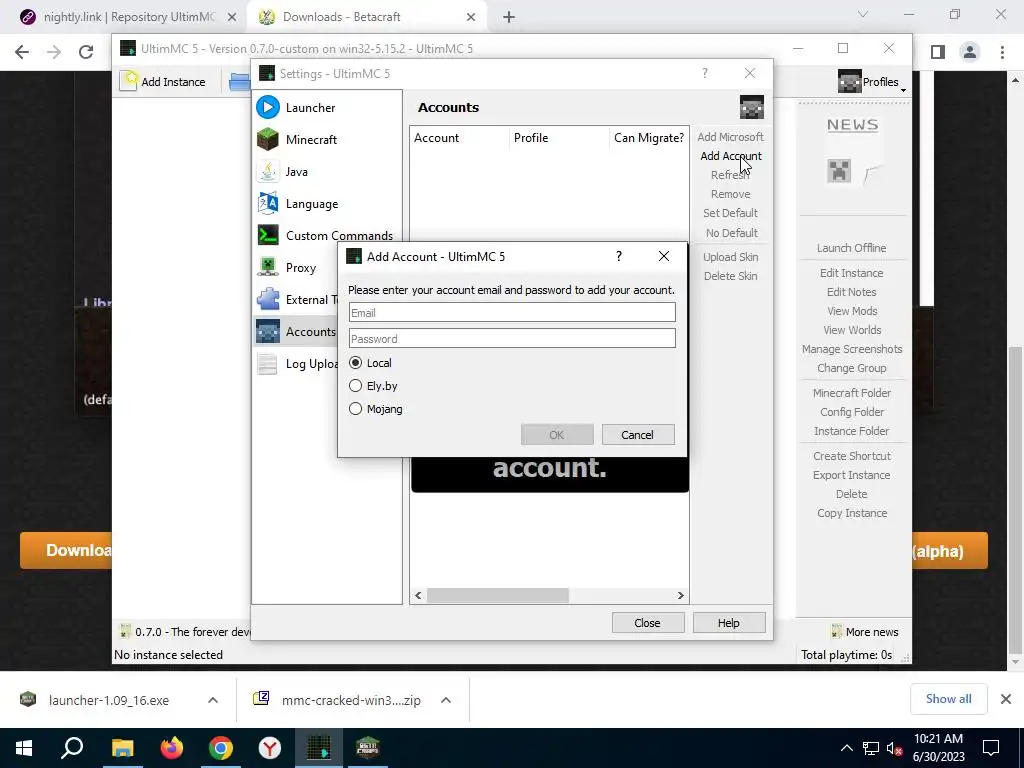This screenshot has width=1024, height=768.
Task: Switch to Downloads - Betacraft browser tab
Action: coord(367,17)
